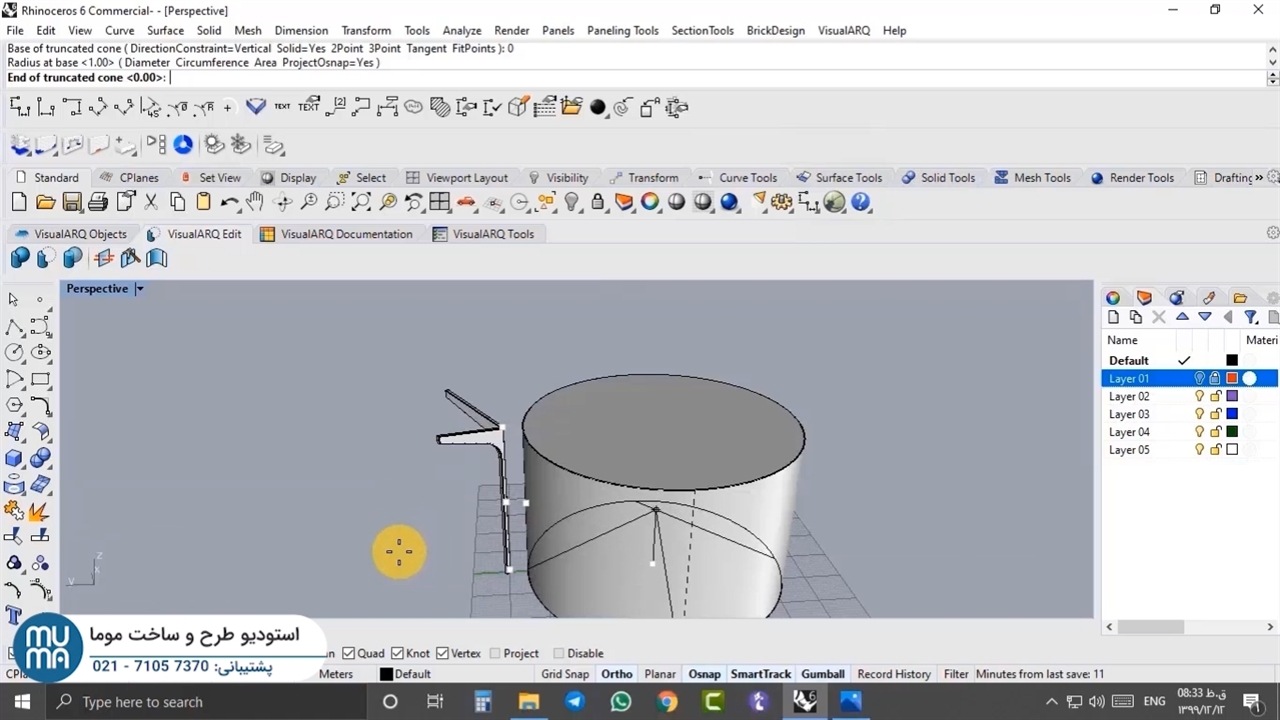This screenshot has width=1280, height=720.
Task: Change Layer 02 purple color swatch
Action: [x=1232, y=396]
